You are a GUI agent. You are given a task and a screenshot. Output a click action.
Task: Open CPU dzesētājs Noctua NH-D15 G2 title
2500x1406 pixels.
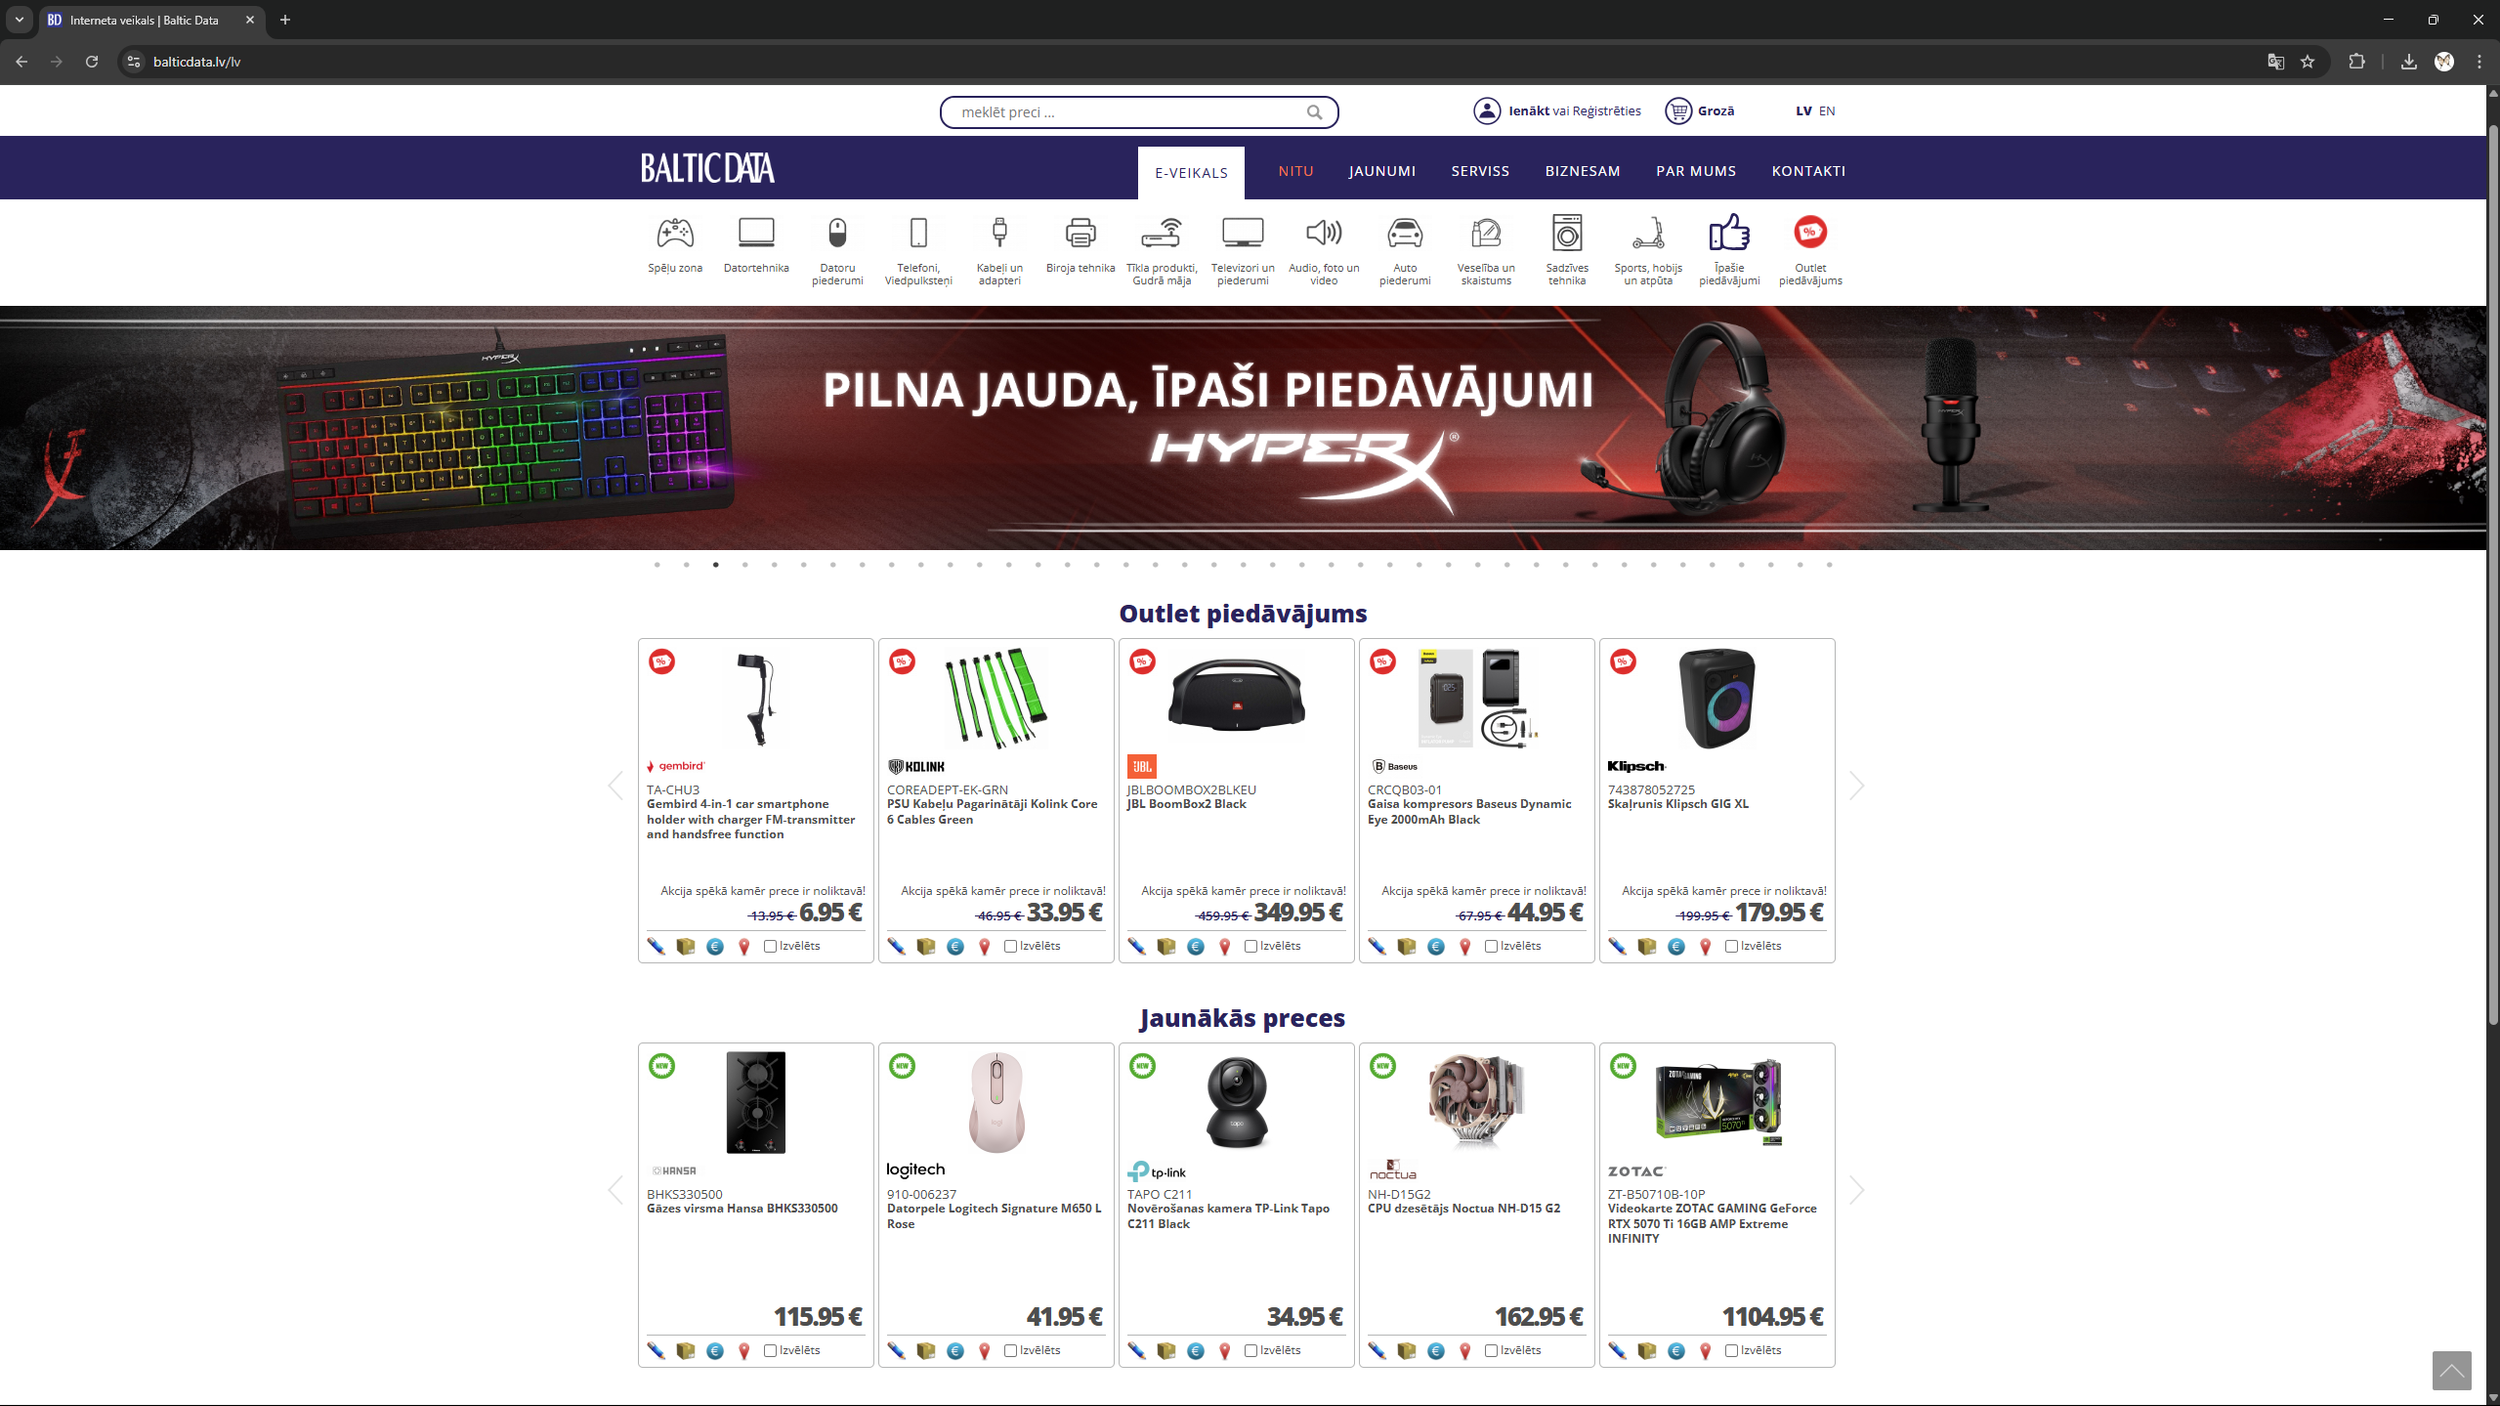[1464, 1208]
